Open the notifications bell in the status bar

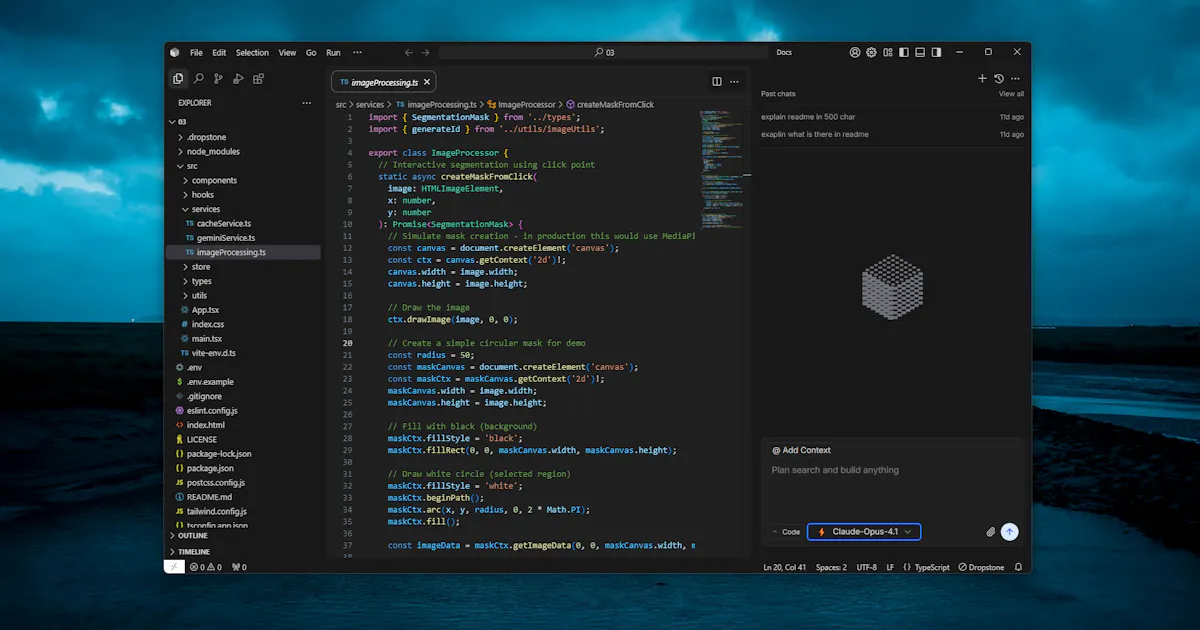coord(1018,567)
